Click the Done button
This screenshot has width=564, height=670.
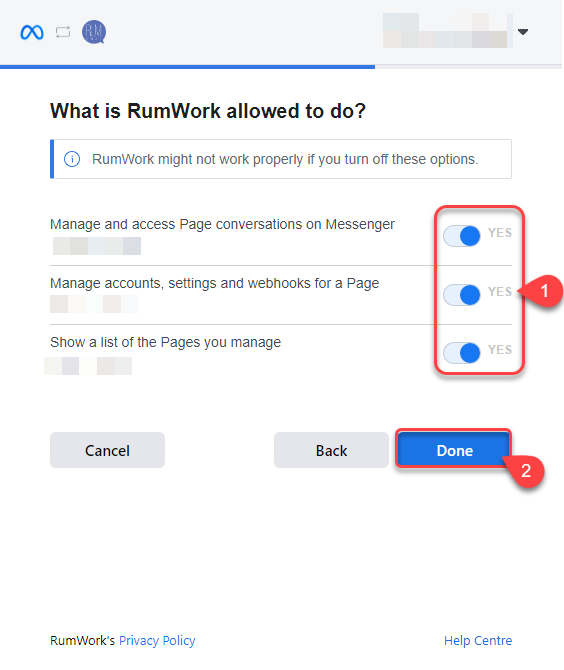click(454, 450)
